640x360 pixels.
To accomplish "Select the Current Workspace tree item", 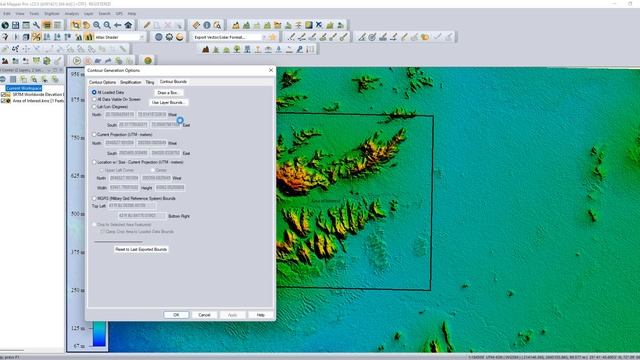I will [x=24, y=88].
